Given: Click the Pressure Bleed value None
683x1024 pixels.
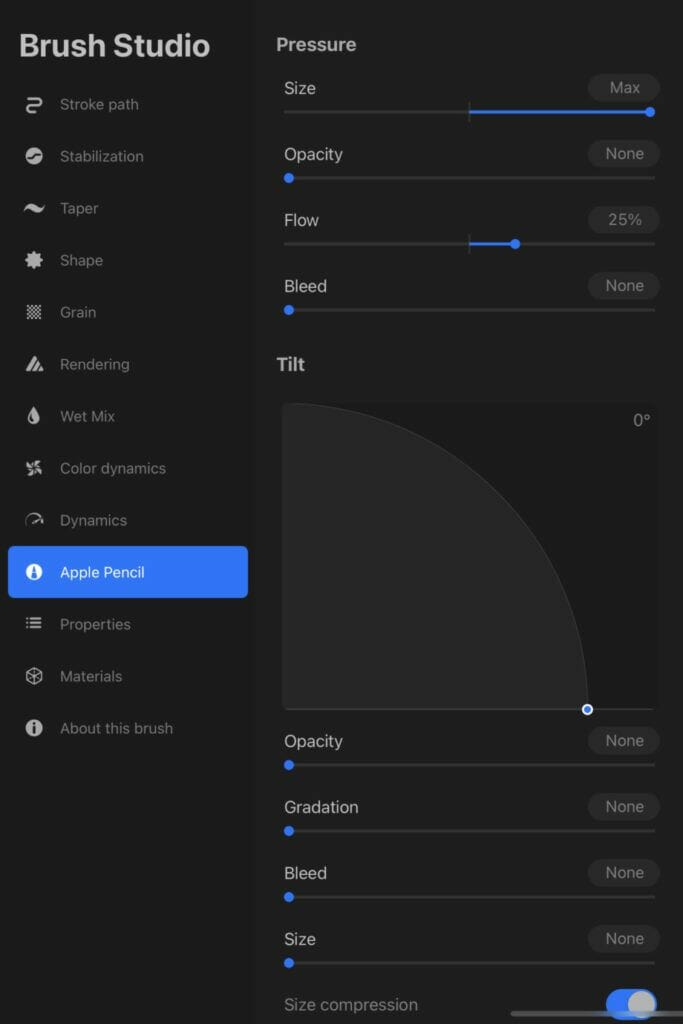Looking at the screenshot, I should pos(624,285).
